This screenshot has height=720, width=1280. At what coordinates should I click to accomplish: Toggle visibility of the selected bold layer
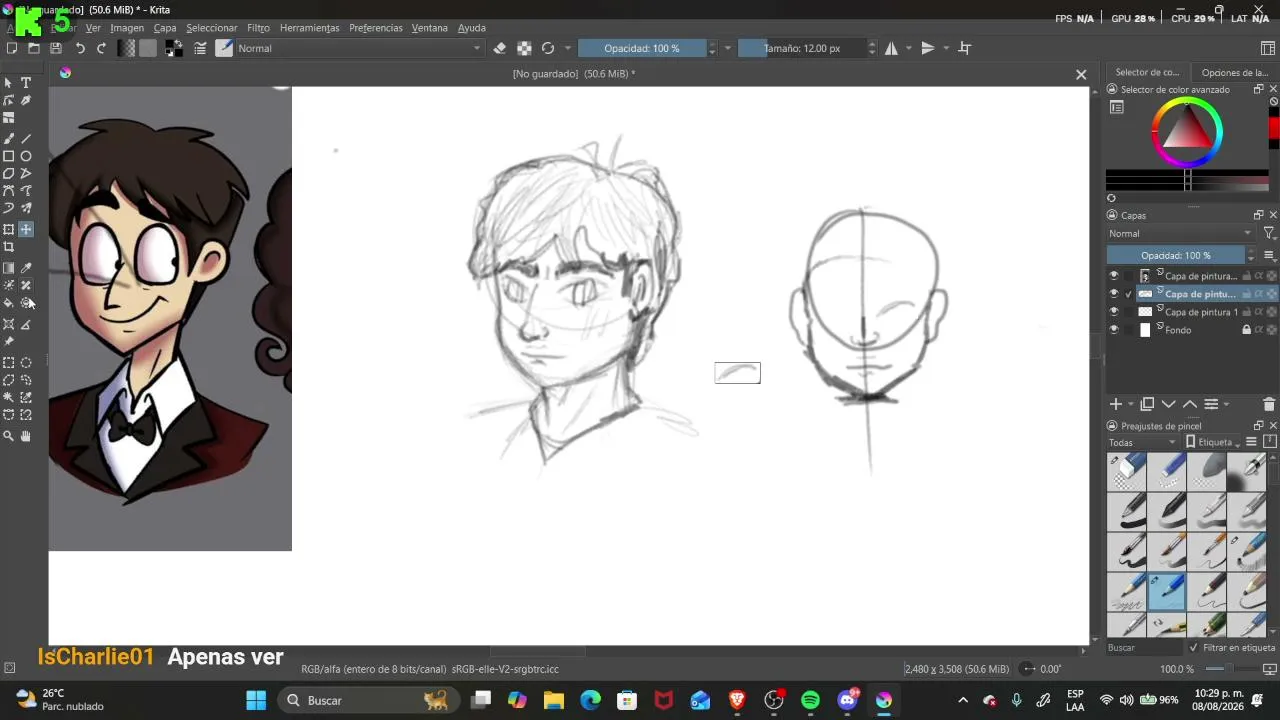1114,294
